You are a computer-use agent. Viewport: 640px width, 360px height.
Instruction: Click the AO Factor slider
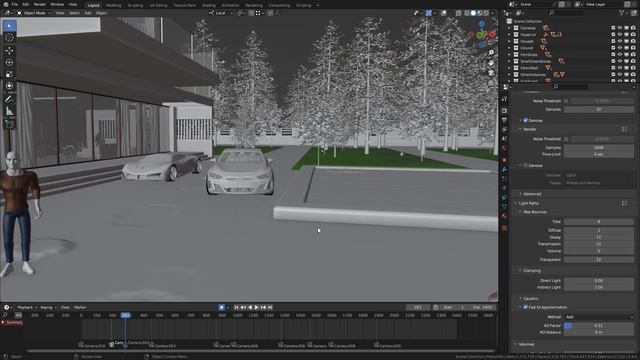pos(599,325)
